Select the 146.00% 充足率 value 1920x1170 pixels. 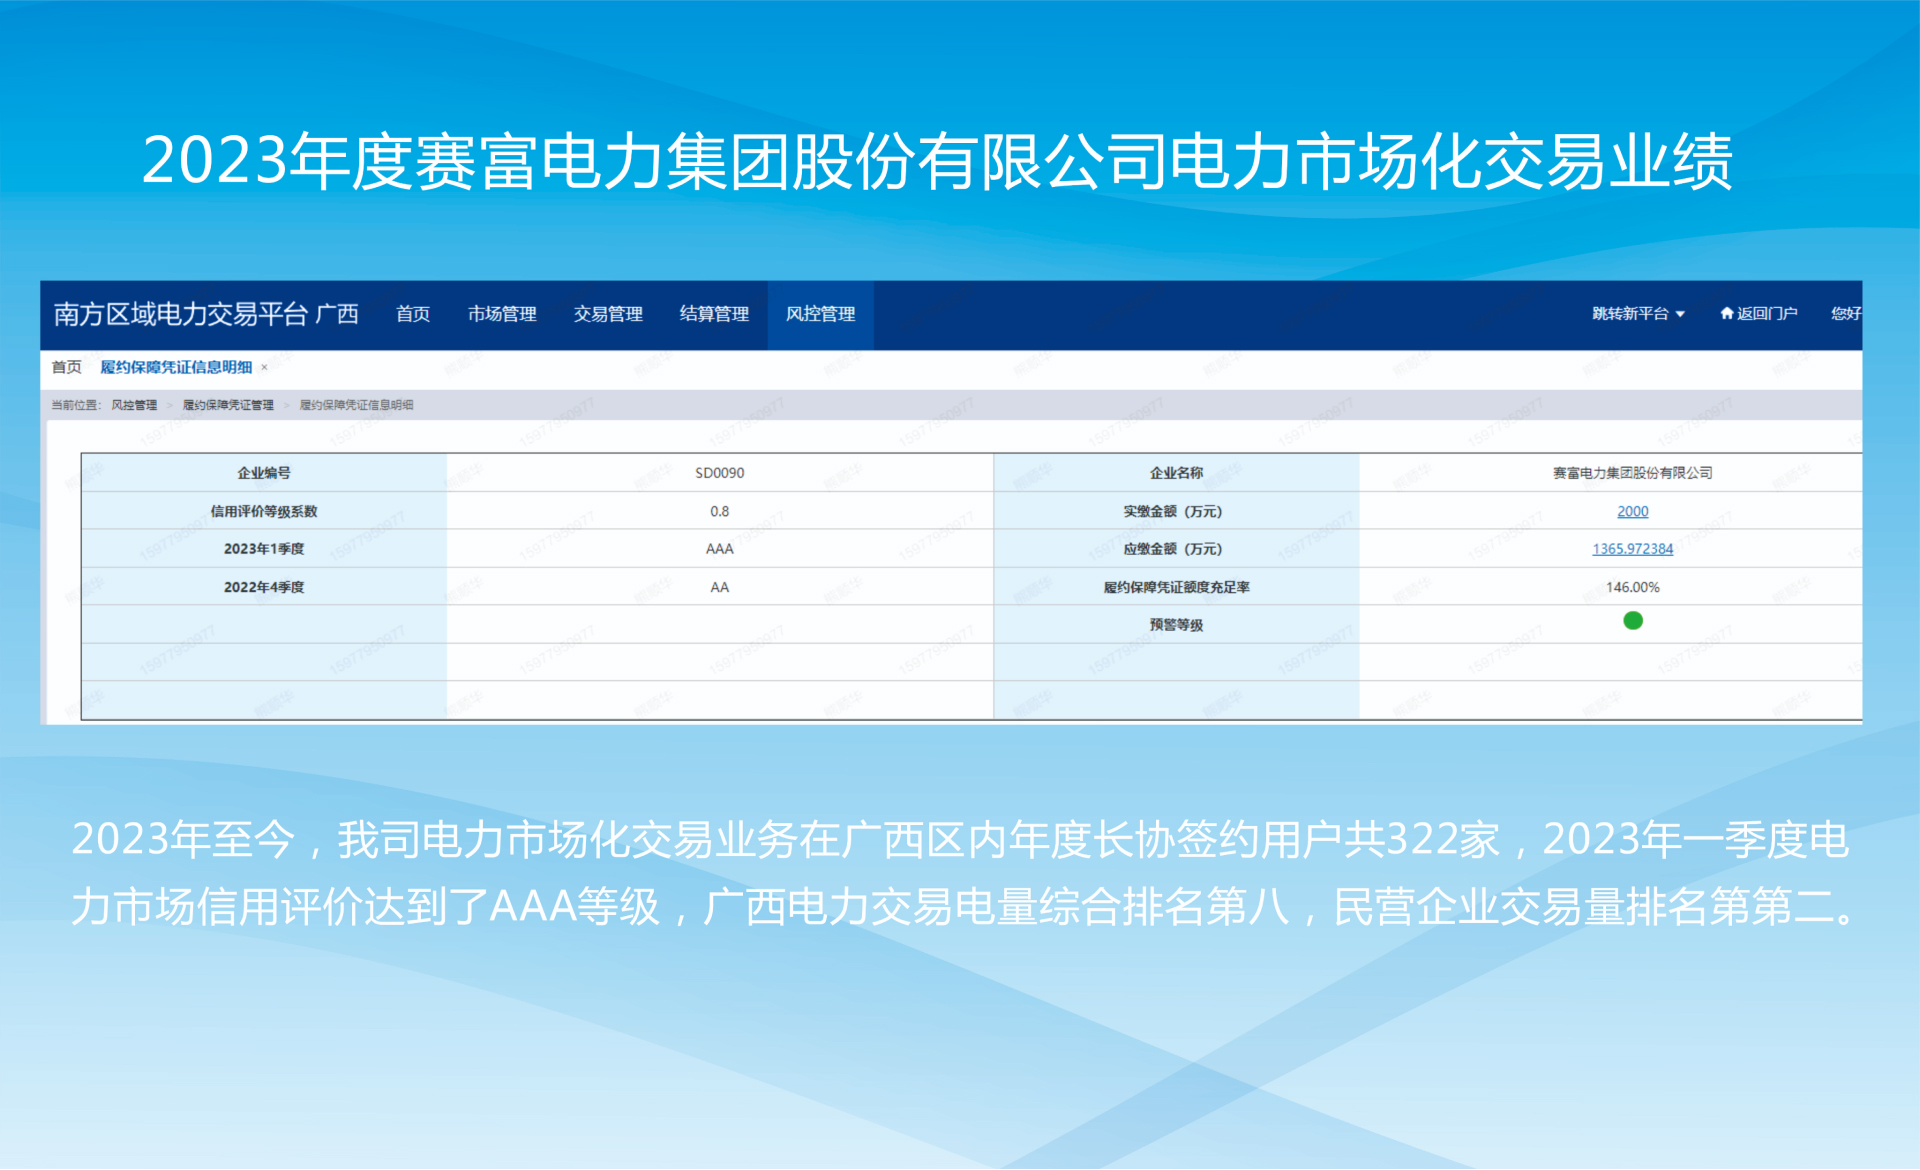[x=1632, y=587]
